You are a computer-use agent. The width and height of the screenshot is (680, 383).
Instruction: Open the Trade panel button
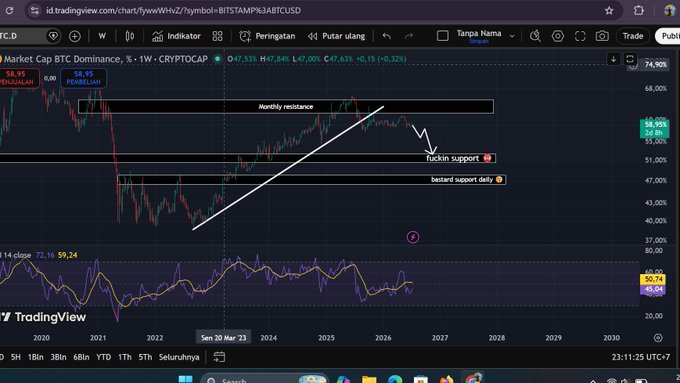pos(633,36)
